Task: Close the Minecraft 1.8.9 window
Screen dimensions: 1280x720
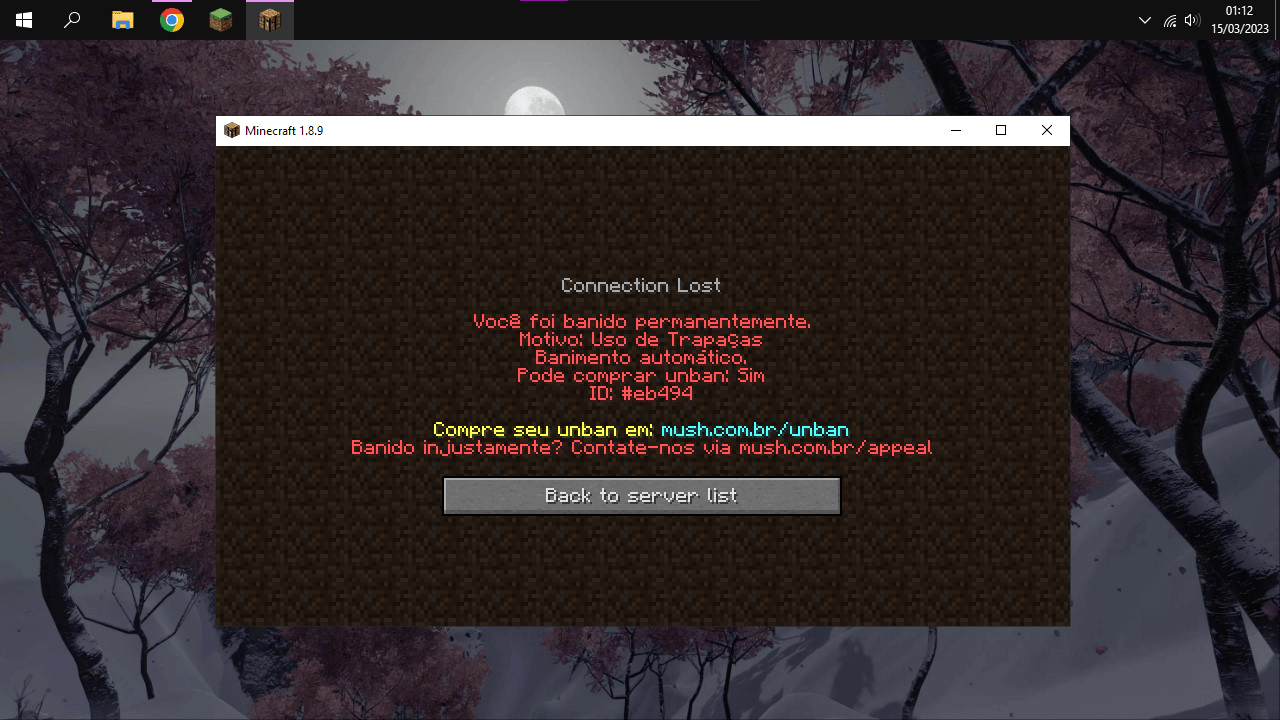Action: 1047,131
